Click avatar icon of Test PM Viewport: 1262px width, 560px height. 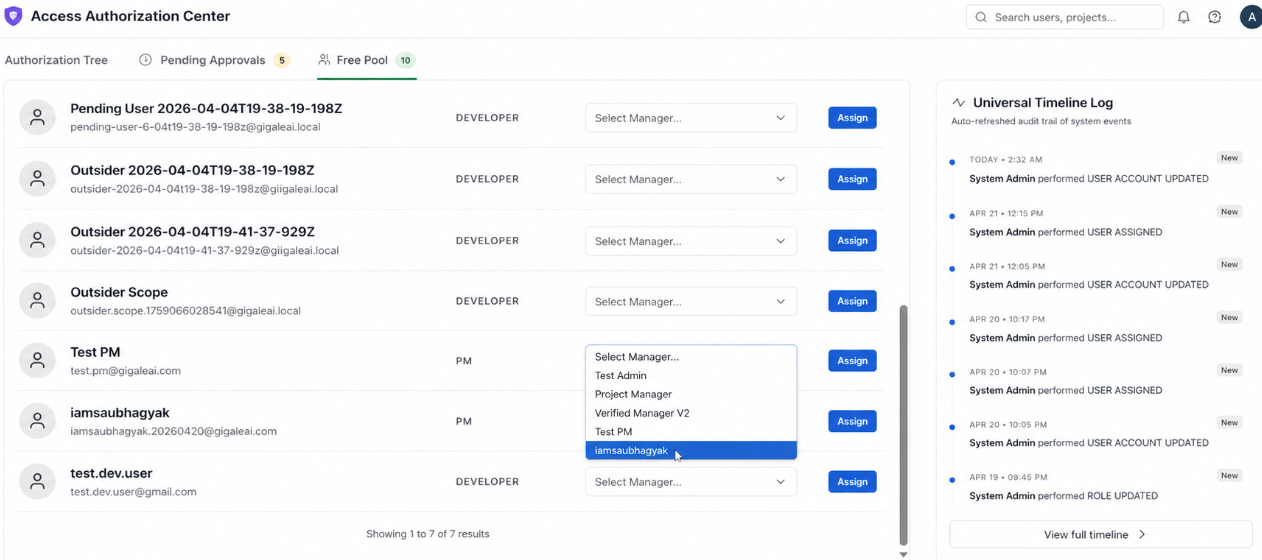37,361
